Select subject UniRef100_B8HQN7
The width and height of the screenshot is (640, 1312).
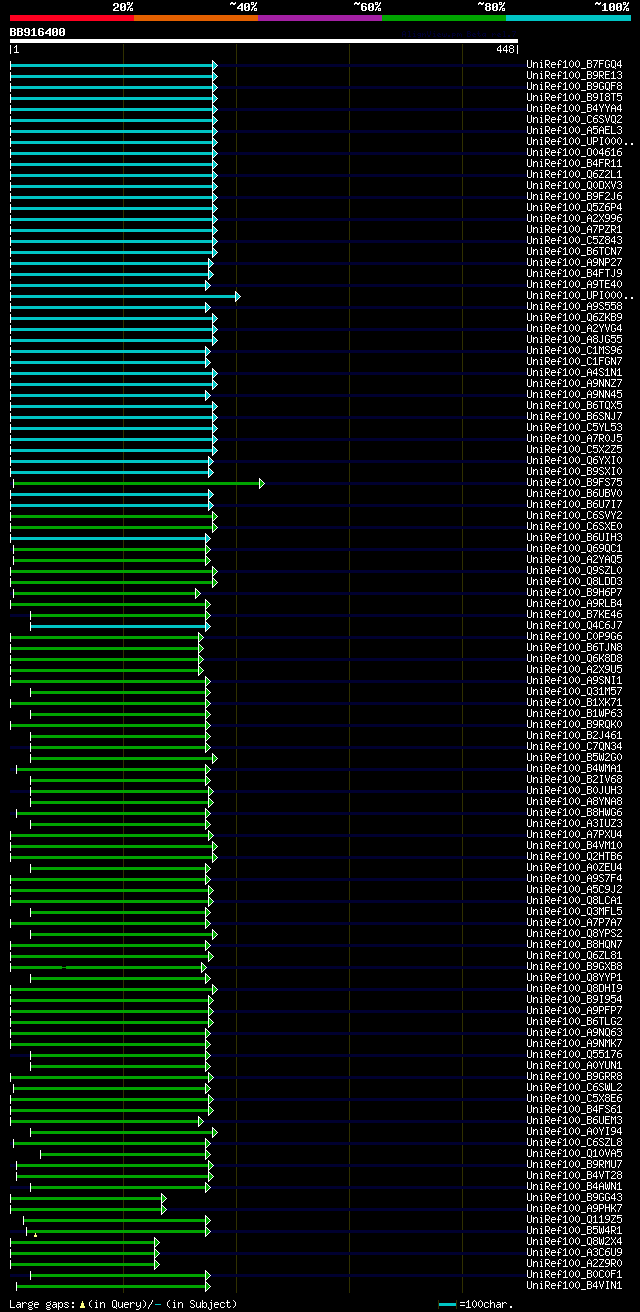[x=574, y=945]
